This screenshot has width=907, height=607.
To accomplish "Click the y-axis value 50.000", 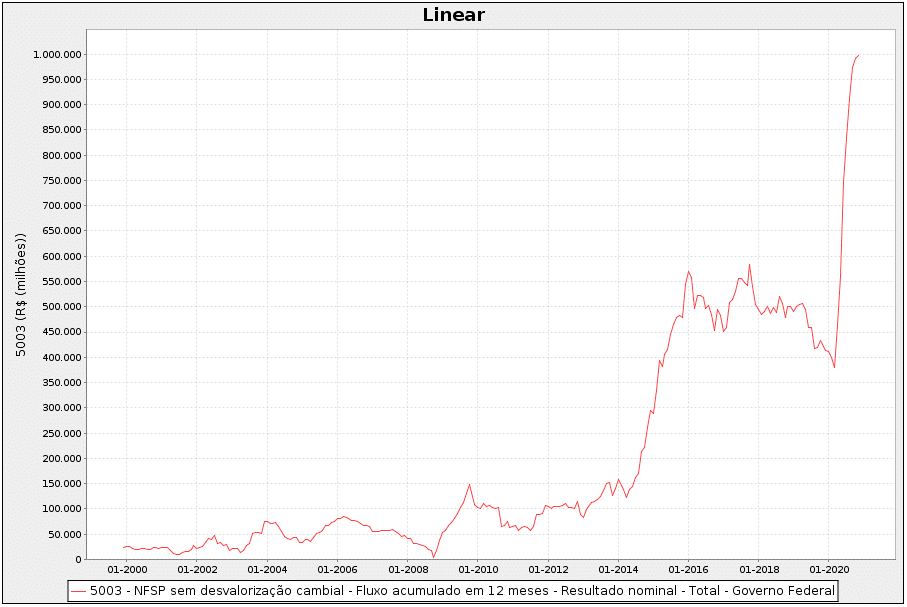I will [x=64, y=534].
